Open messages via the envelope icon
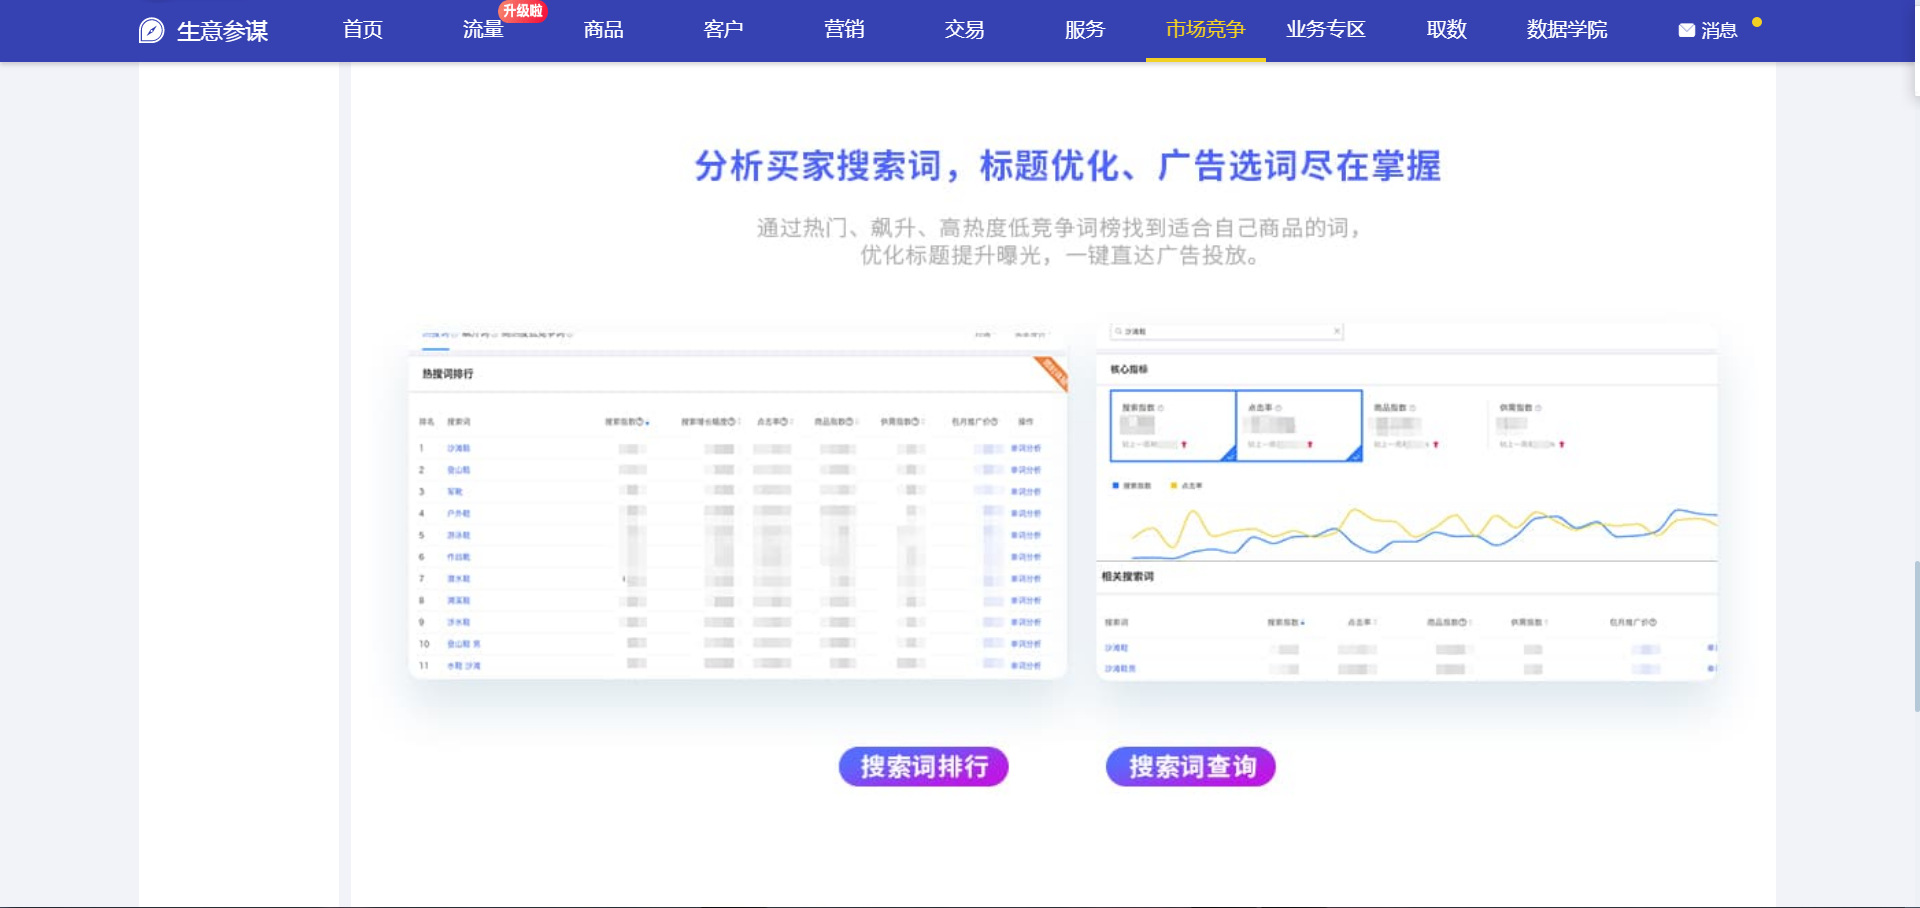 1686,31
